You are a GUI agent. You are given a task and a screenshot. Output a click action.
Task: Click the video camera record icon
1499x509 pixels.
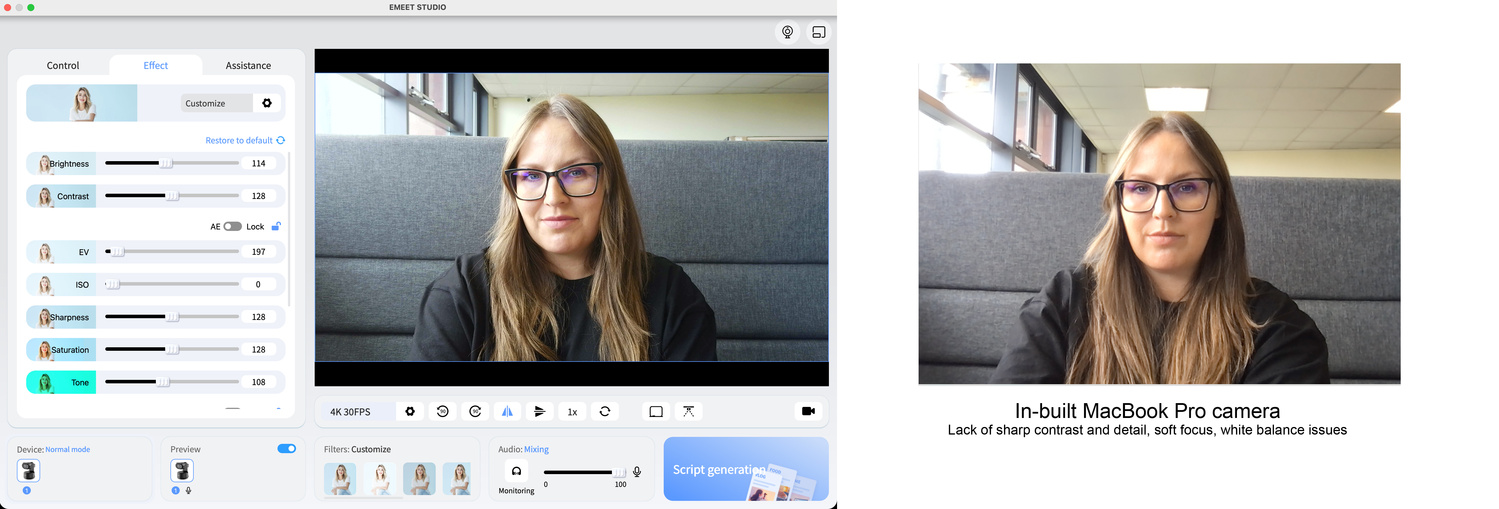(808, 411)
